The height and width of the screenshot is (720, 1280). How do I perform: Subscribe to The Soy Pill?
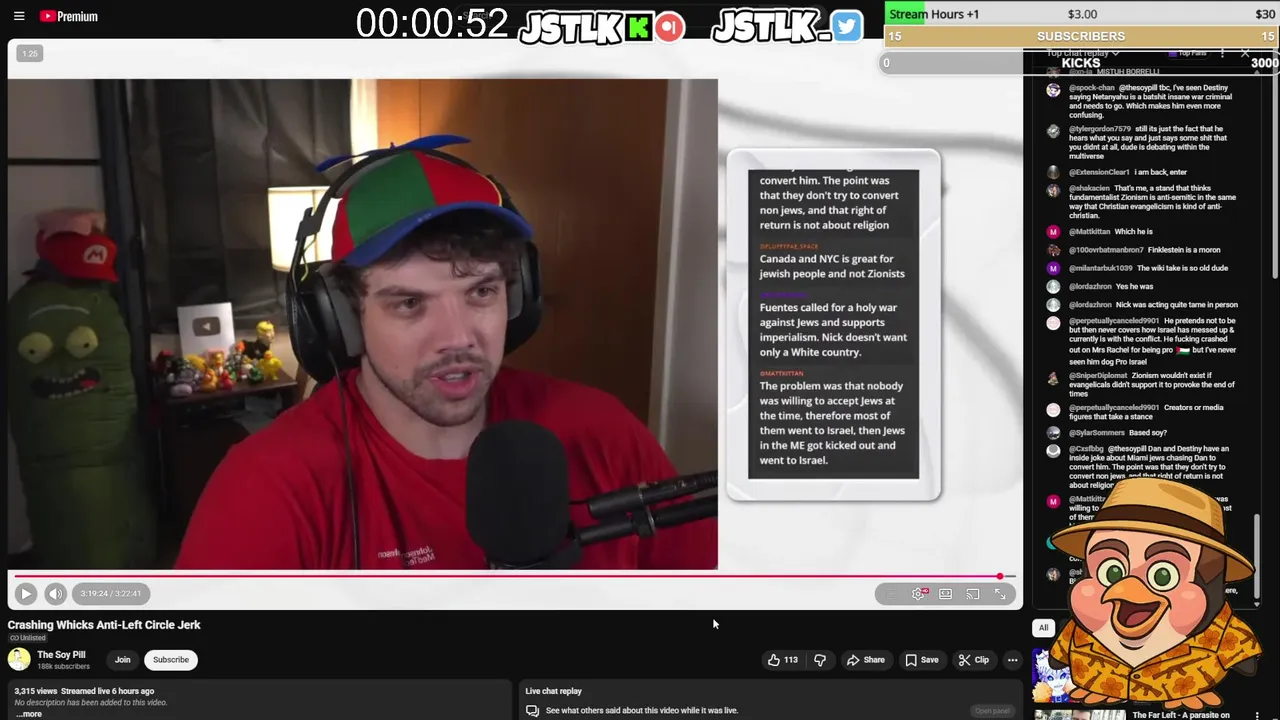(x=171, y=660)
